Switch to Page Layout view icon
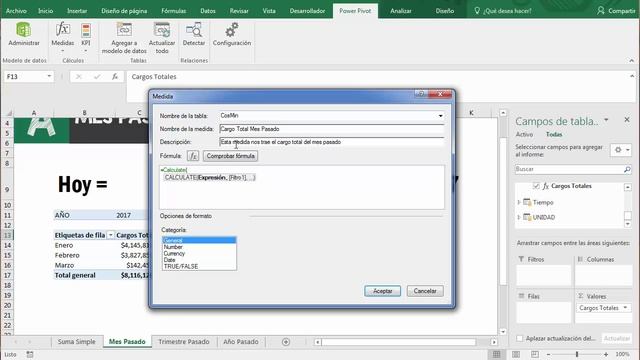Image resolution: width=640 pixels, height=360 pixels. [516, 354]
